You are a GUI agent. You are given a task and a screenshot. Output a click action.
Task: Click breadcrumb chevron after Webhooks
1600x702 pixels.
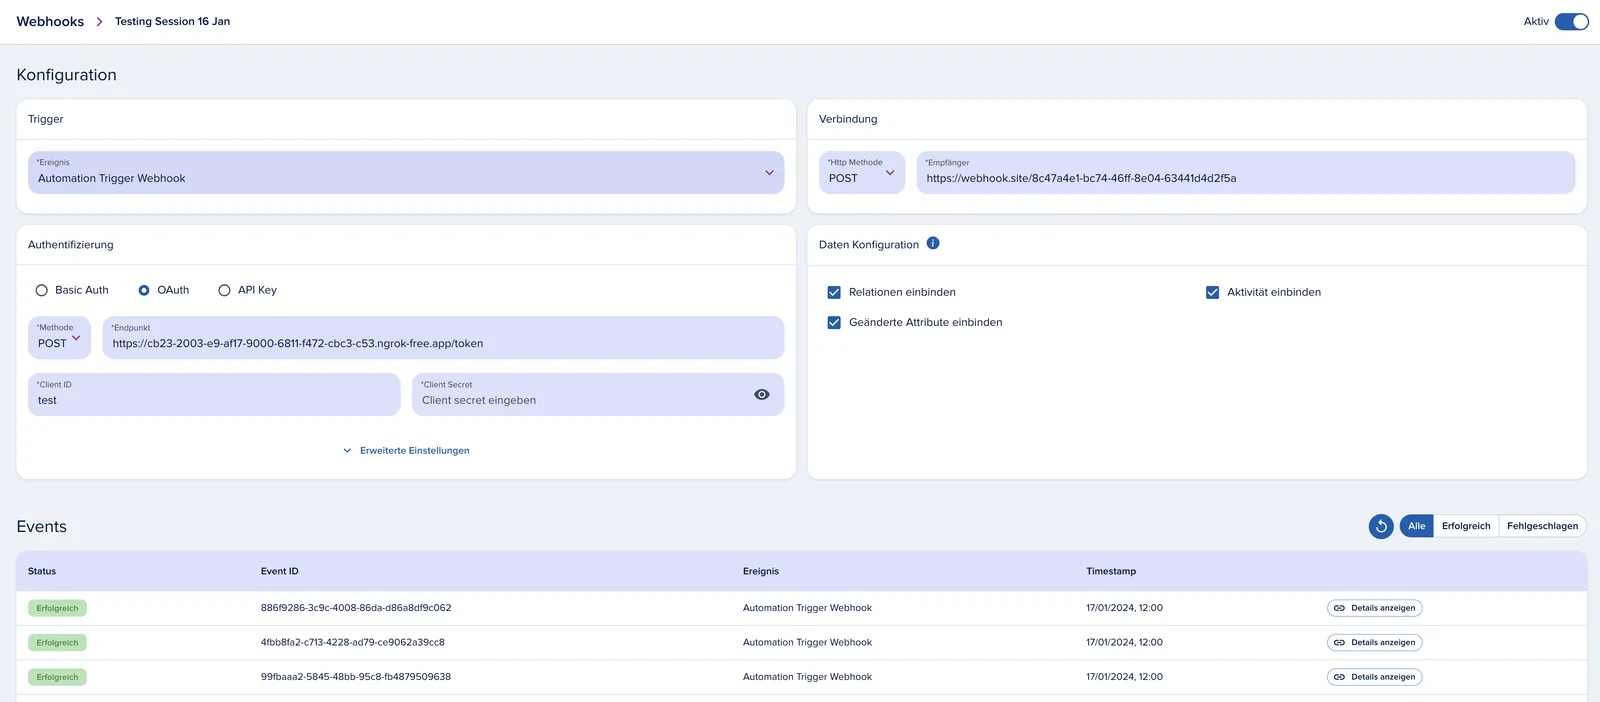pyautogui.click(x=99, y=22)
